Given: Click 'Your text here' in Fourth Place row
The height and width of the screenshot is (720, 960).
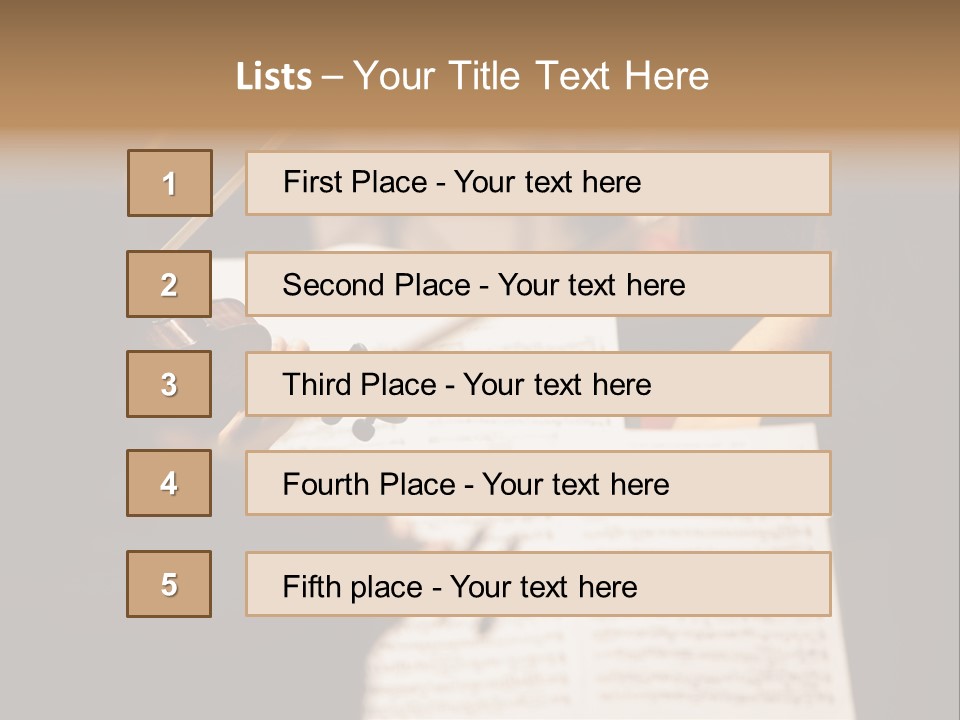Looking at the screenshot, I should (575, 485).
